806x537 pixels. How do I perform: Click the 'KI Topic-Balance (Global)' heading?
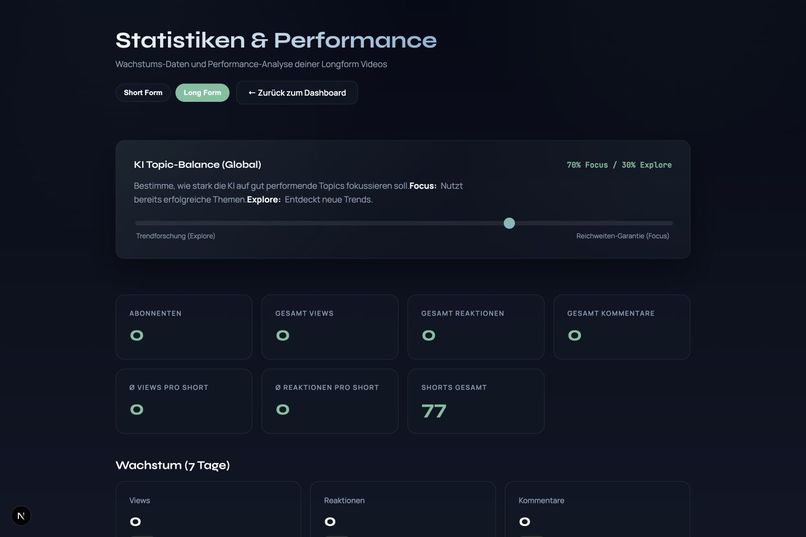tap(197, 164)
